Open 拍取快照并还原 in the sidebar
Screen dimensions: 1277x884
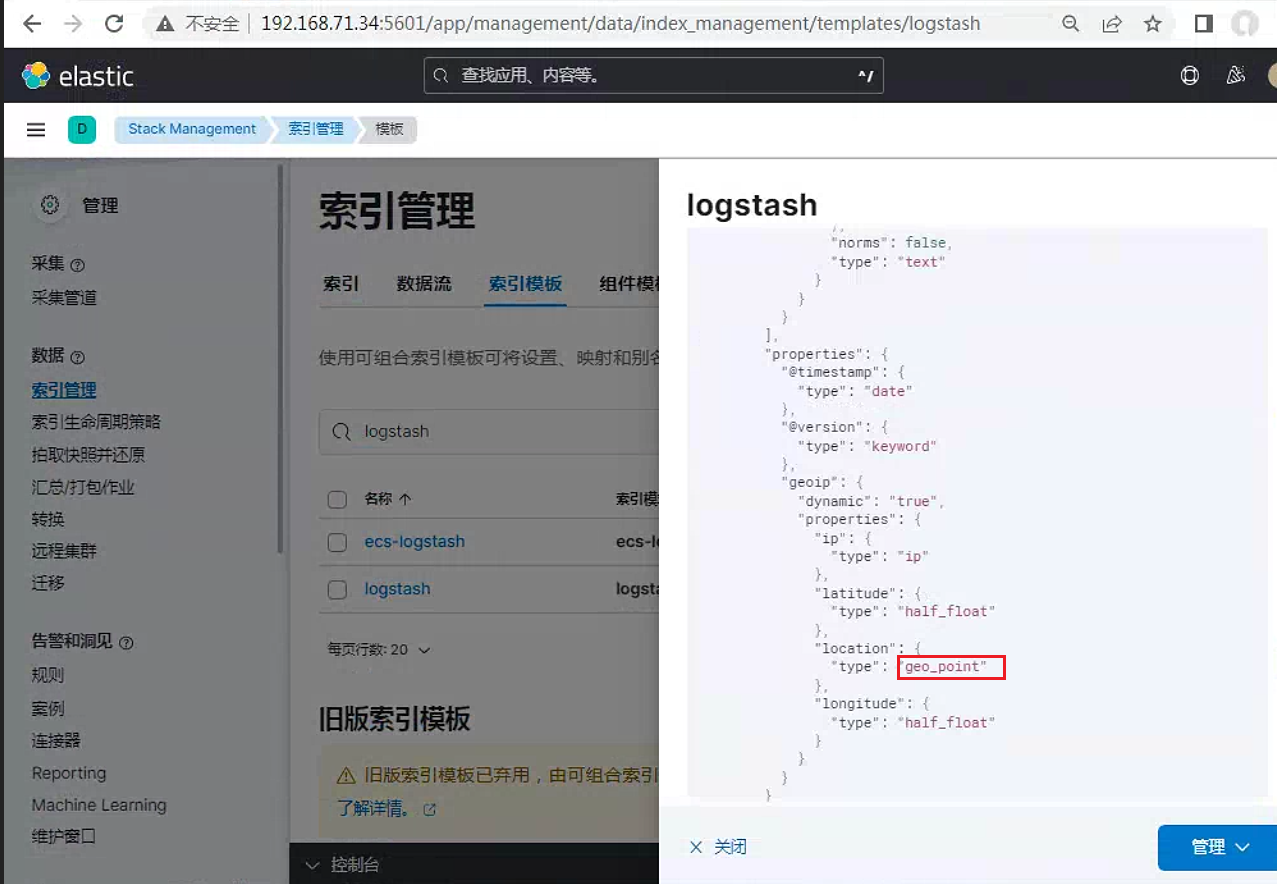[x=88, y=455]
